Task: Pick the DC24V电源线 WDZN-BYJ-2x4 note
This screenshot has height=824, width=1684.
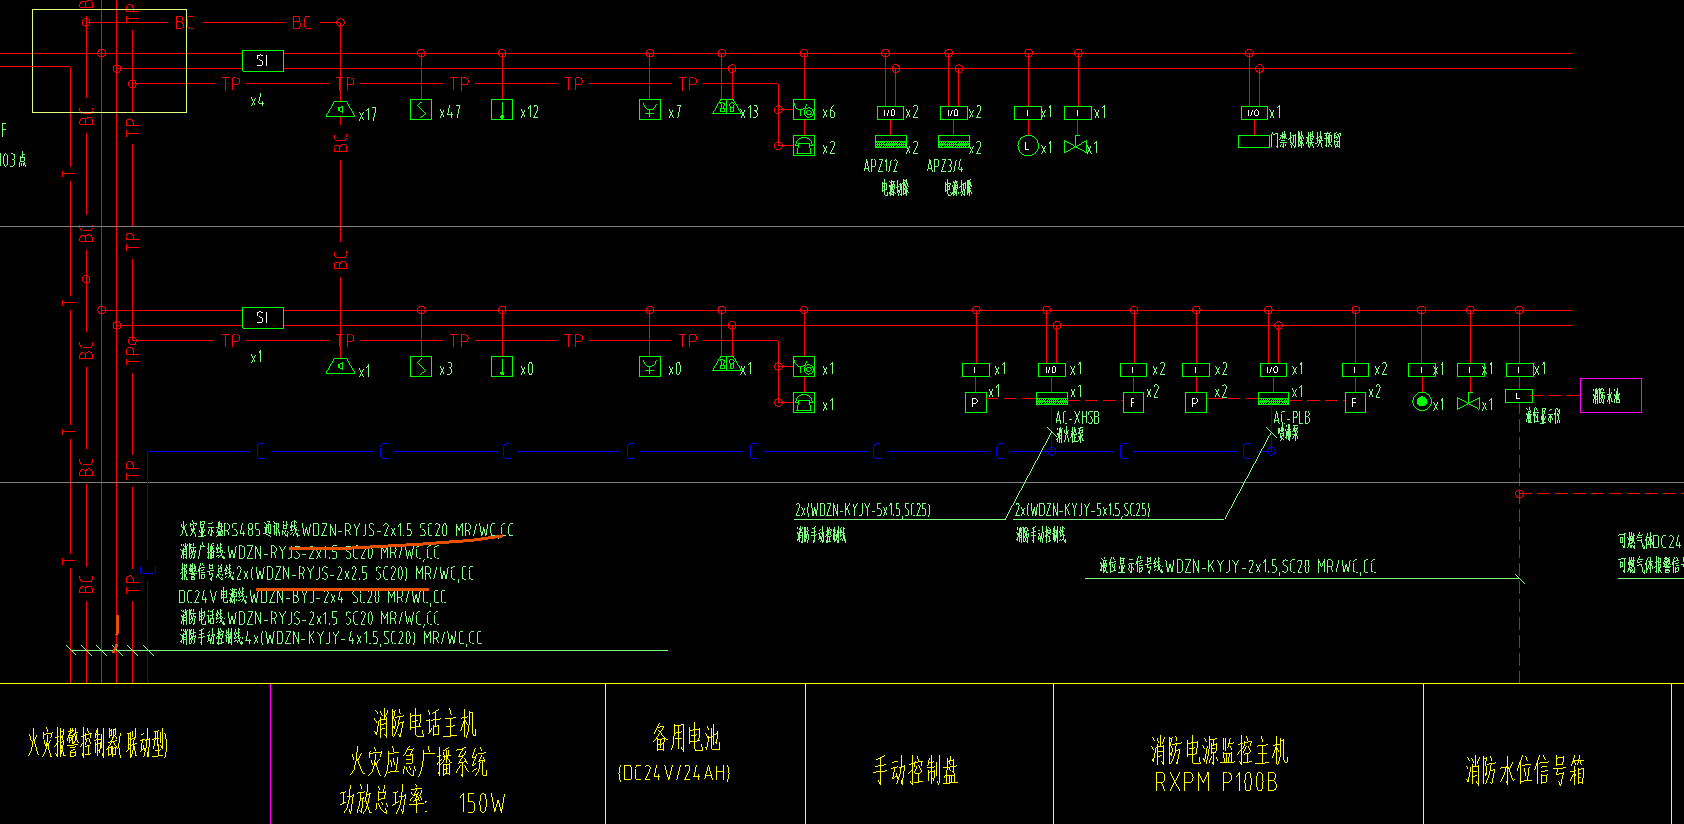Action: (x=312, y=597)
